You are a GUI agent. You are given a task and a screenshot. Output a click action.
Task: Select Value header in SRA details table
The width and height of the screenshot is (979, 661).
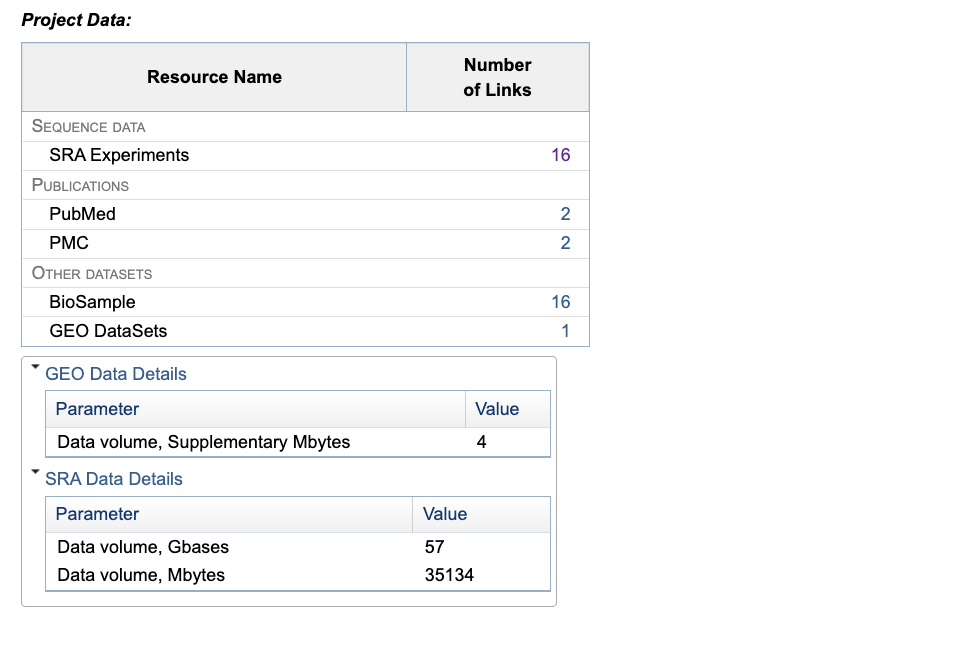pos(445,514)
